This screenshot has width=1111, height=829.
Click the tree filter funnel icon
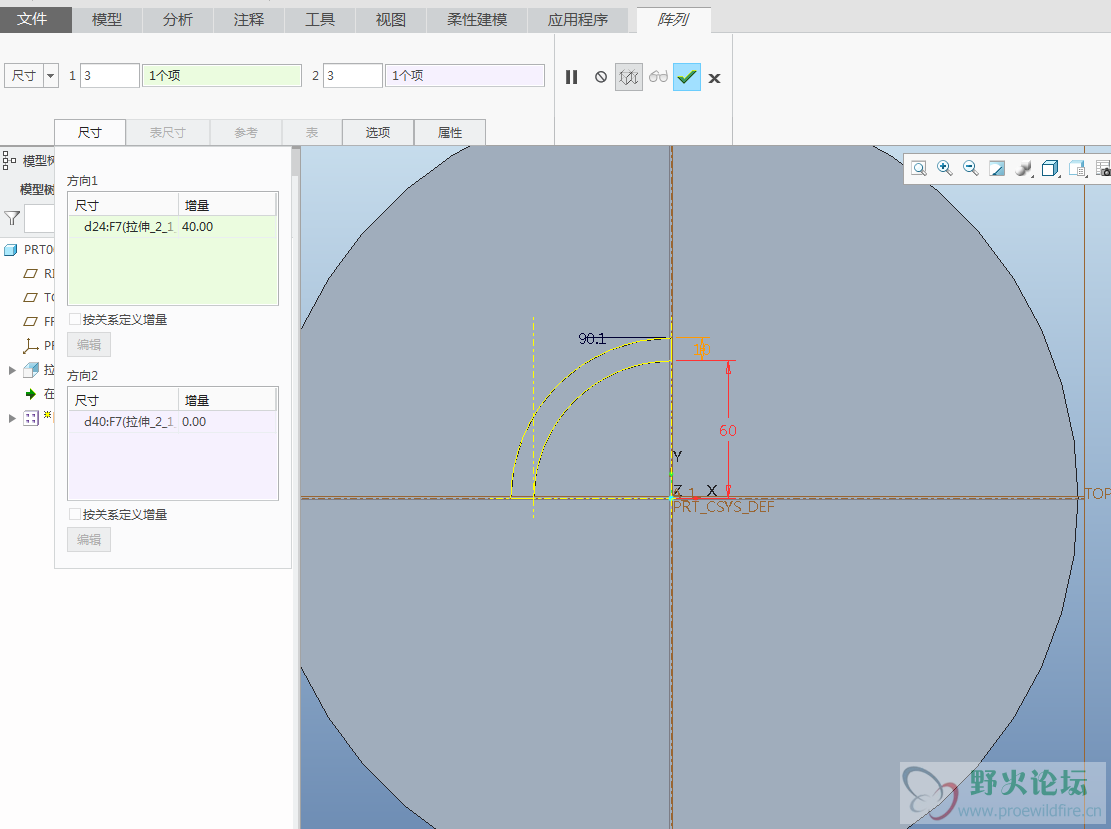[x=12, y=218]
